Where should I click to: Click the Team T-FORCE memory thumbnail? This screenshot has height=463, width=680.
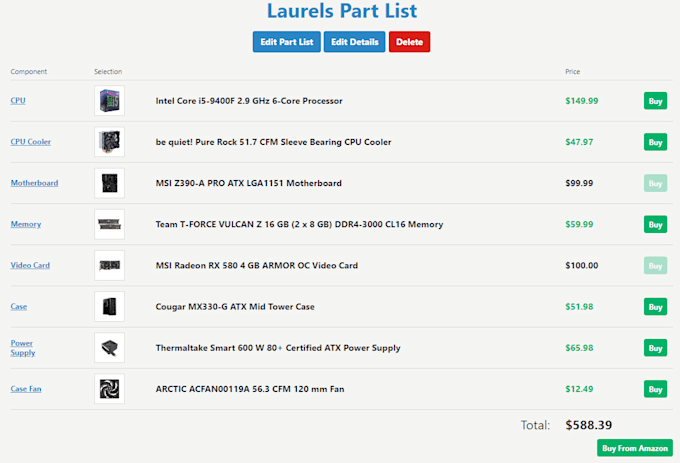pos(109,224)
